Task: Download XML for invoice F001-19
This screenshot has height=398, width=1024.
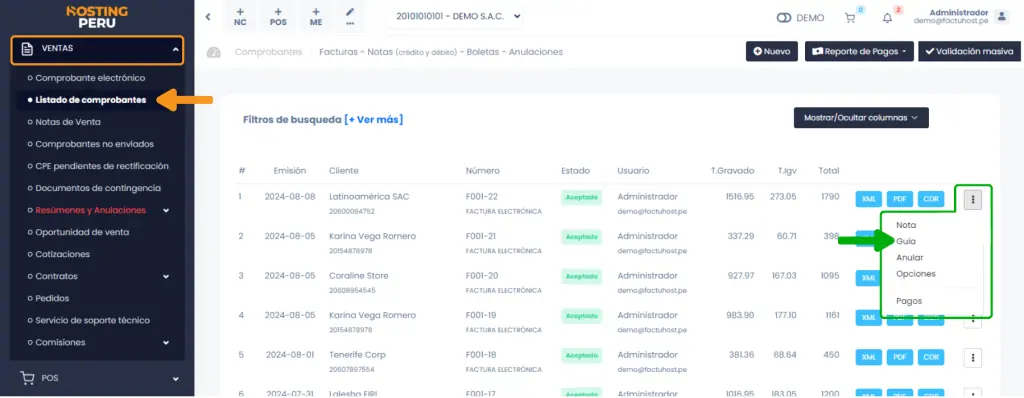Action: 869,318
